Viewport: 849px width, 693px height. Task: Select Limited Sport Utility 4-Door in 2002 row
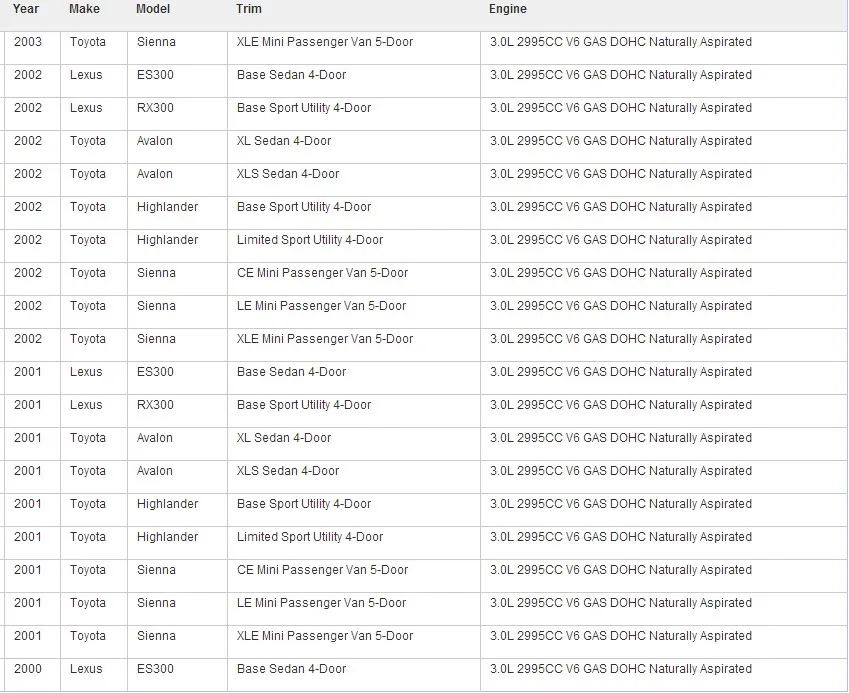(x=310, y=240)
